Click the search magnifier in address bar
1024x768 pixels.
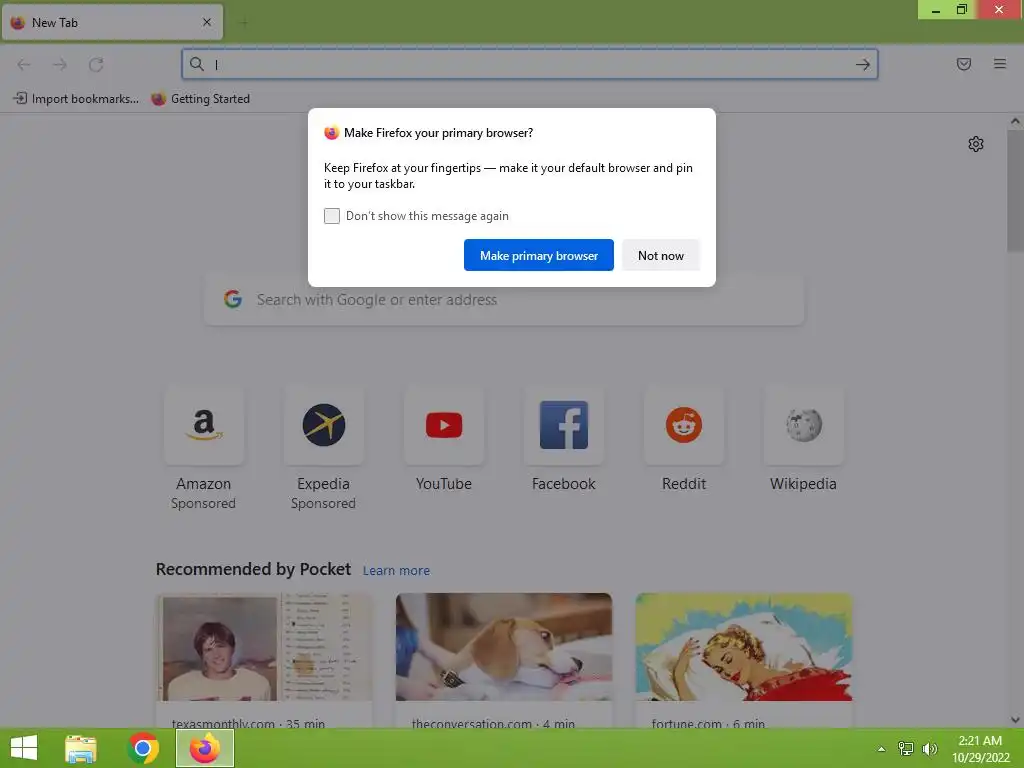197,64
